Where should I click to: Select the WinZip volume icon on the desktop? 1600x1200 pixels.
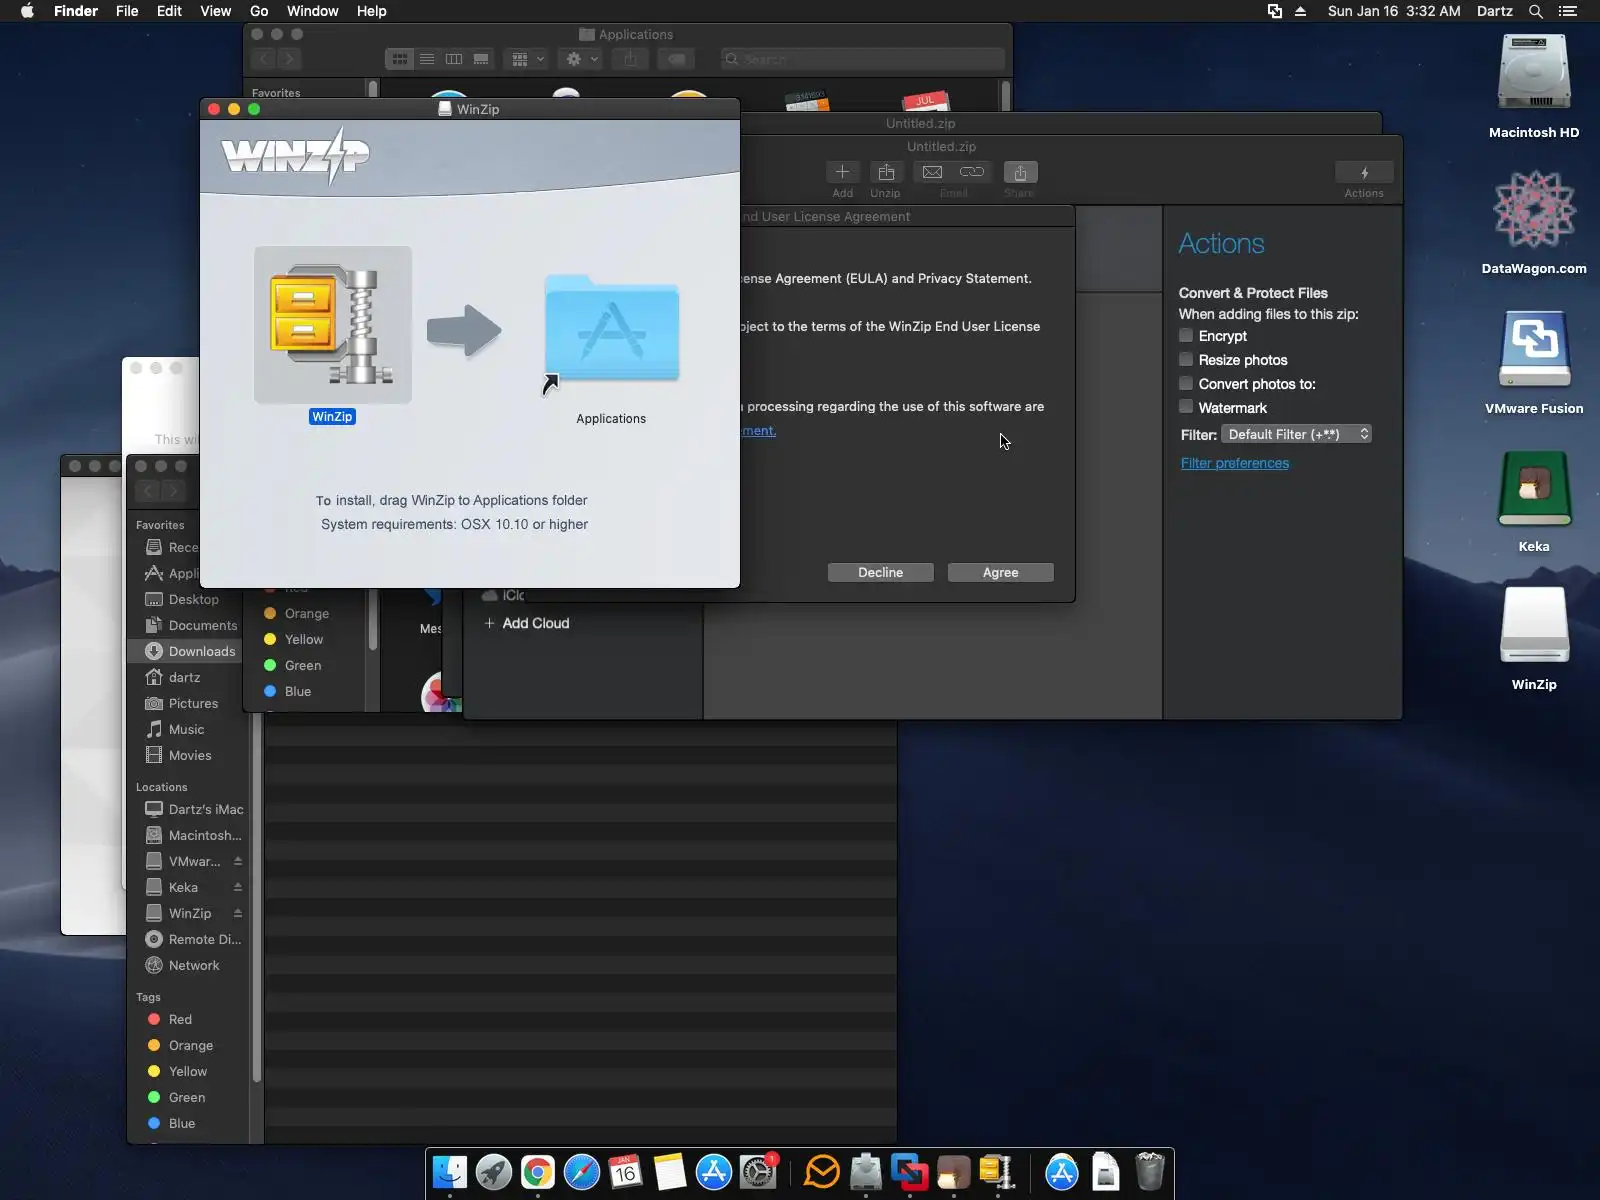coord(1534,626)
